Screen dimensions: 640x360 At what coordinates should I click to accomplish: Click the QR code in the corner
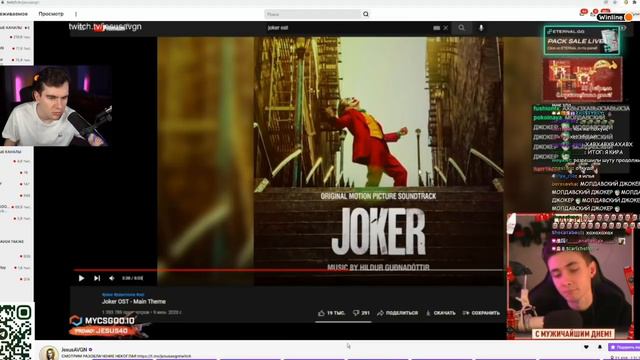click(16, 331)
